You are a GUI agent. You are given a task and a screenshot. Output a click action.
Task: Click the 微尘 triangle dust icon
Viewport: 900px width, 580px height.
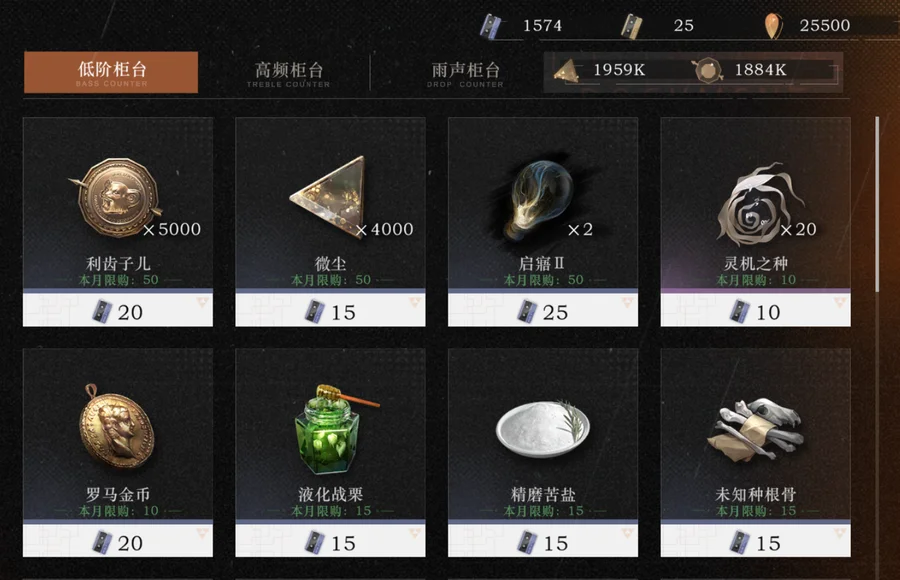tap(328, 194)
